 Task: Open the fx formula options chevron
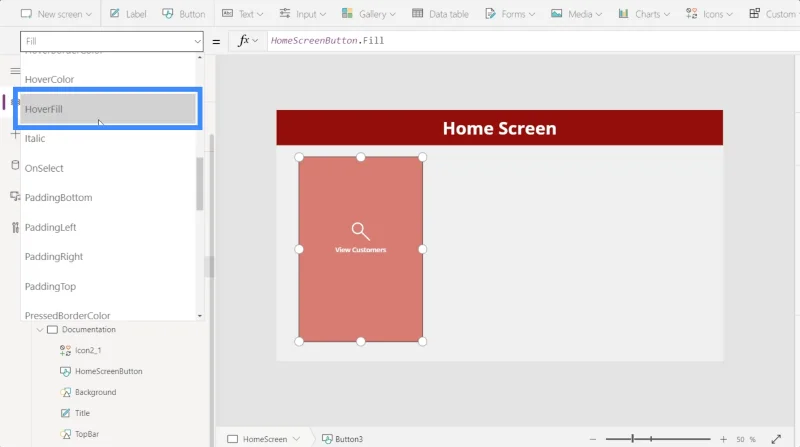click(255, 41)
